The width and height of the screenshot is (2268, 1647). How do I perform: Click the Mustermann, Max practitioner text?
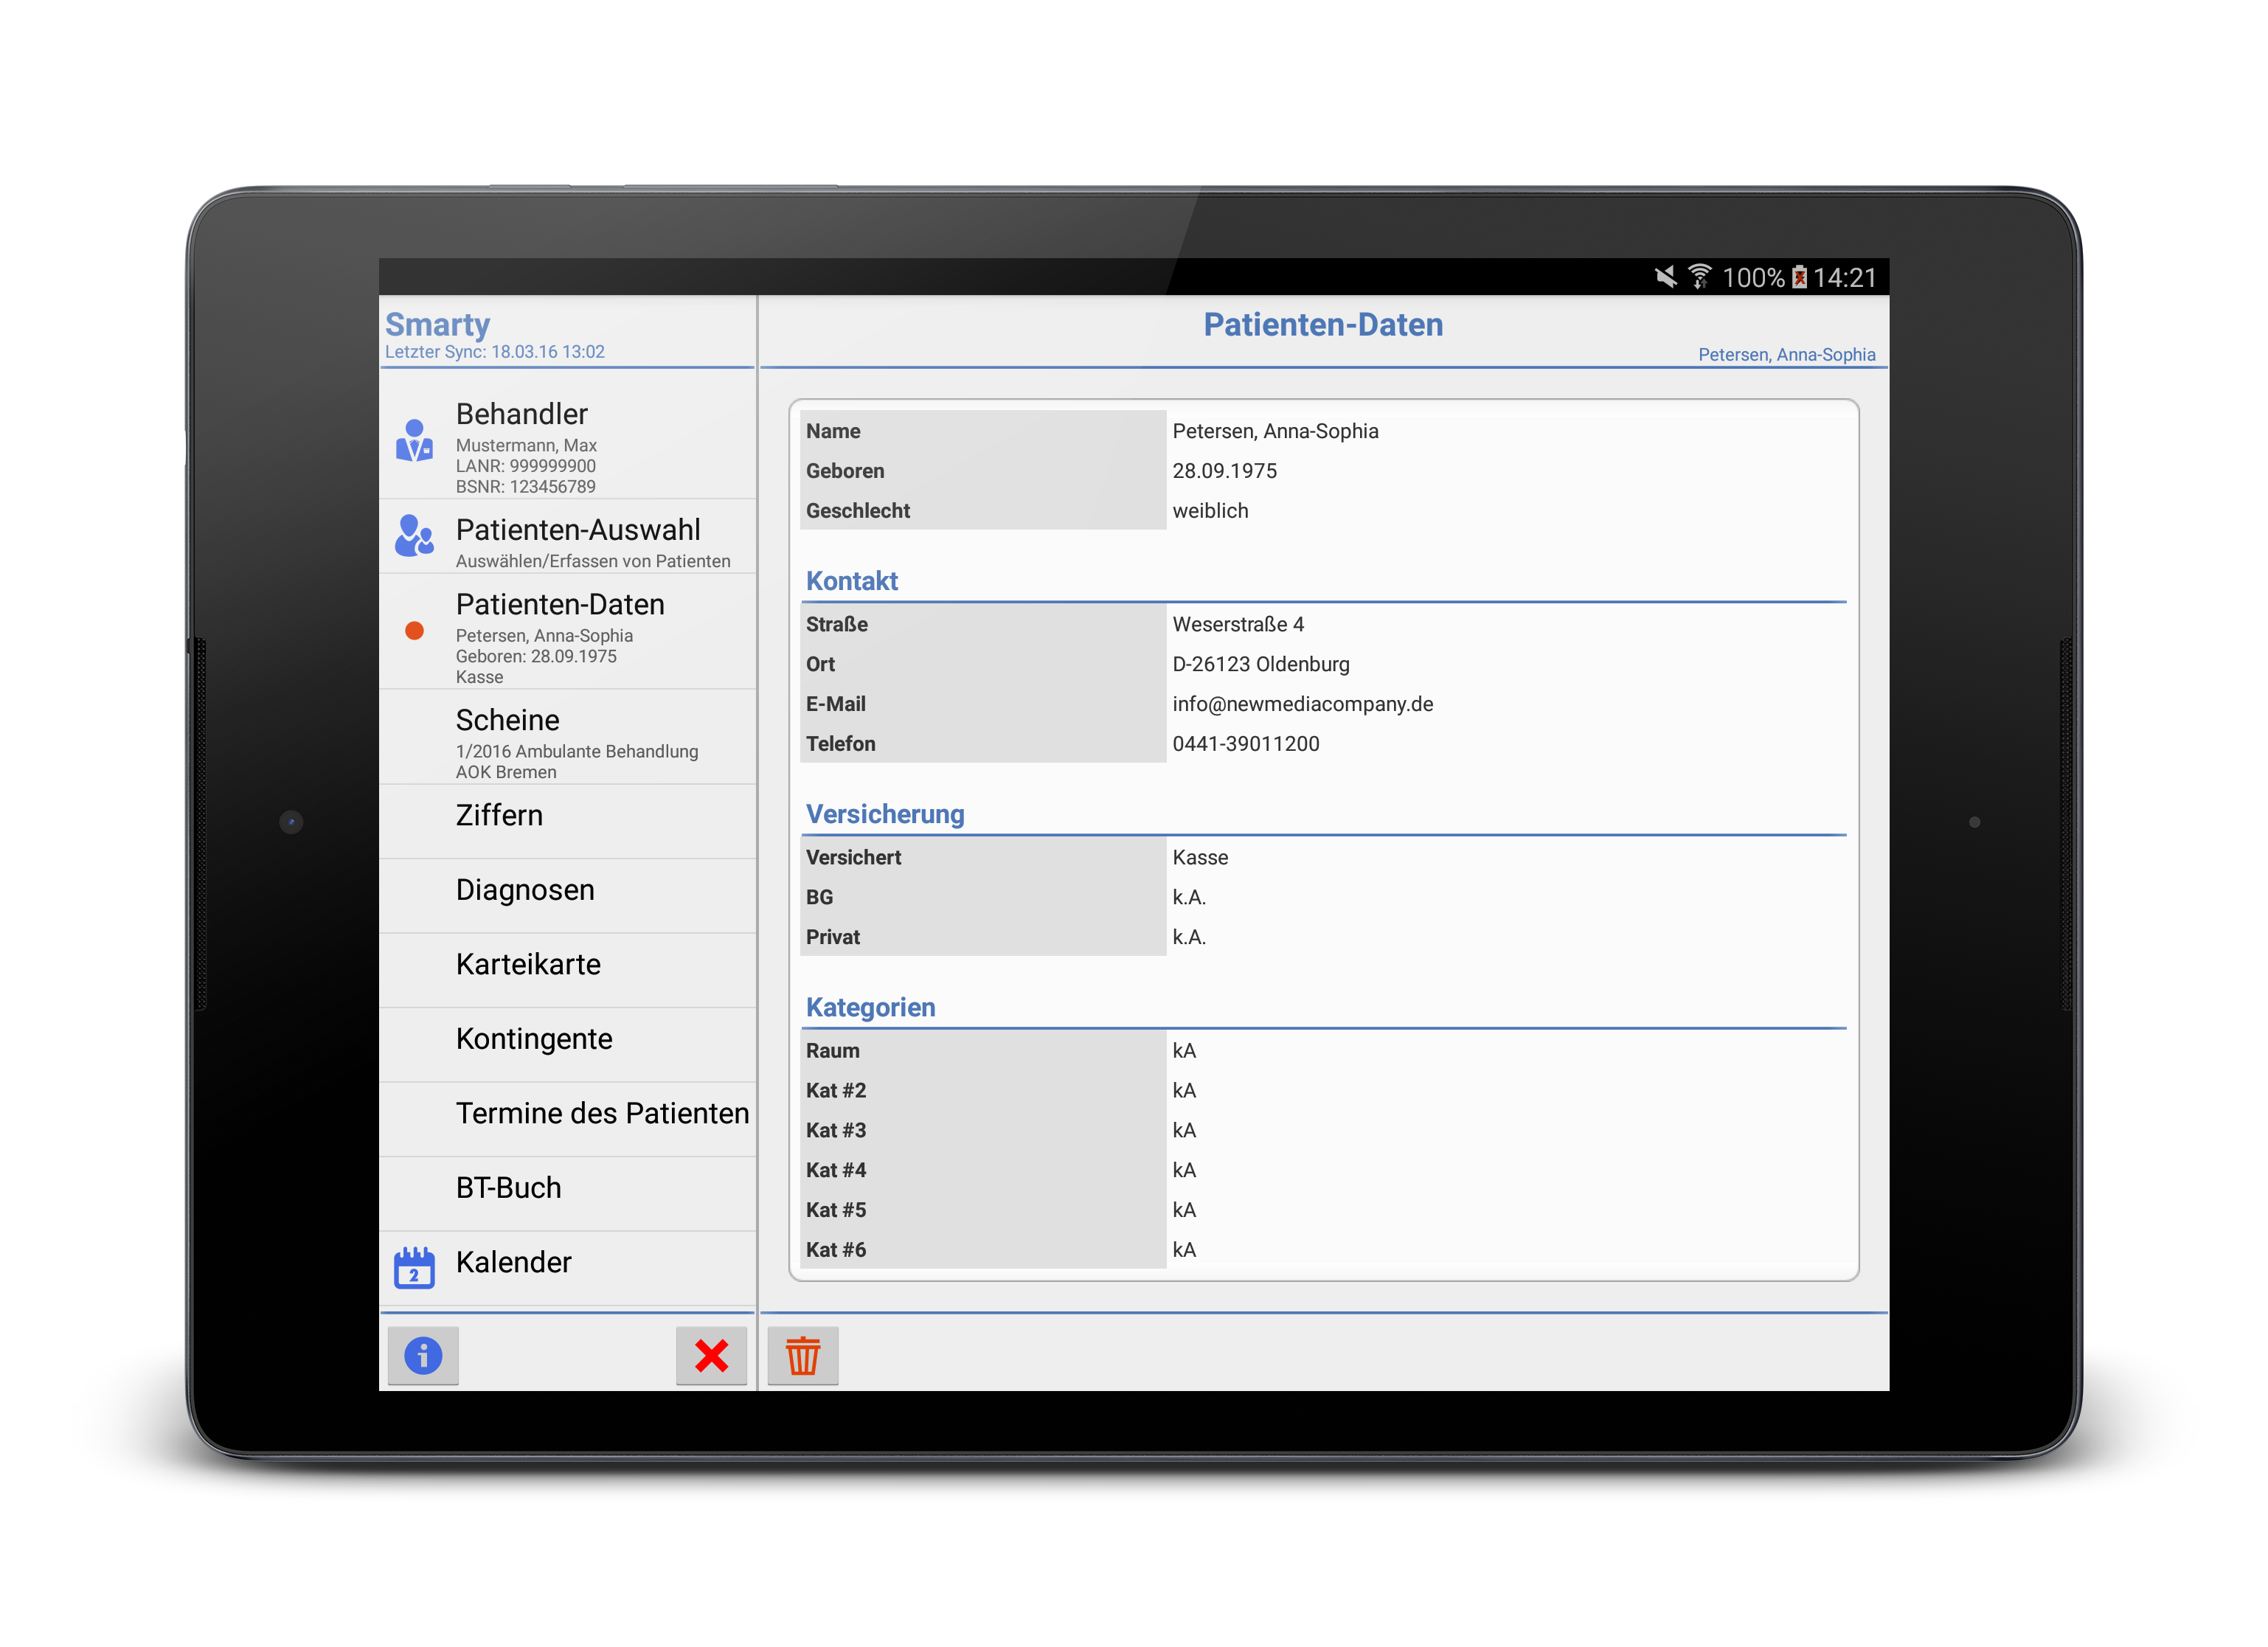(x=526, y=445)
